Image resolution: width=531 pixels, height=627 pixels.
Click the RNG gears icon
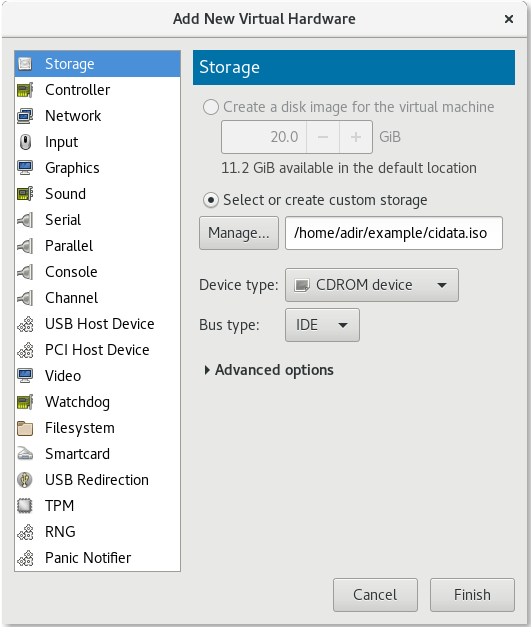click(x=25, y=531)
